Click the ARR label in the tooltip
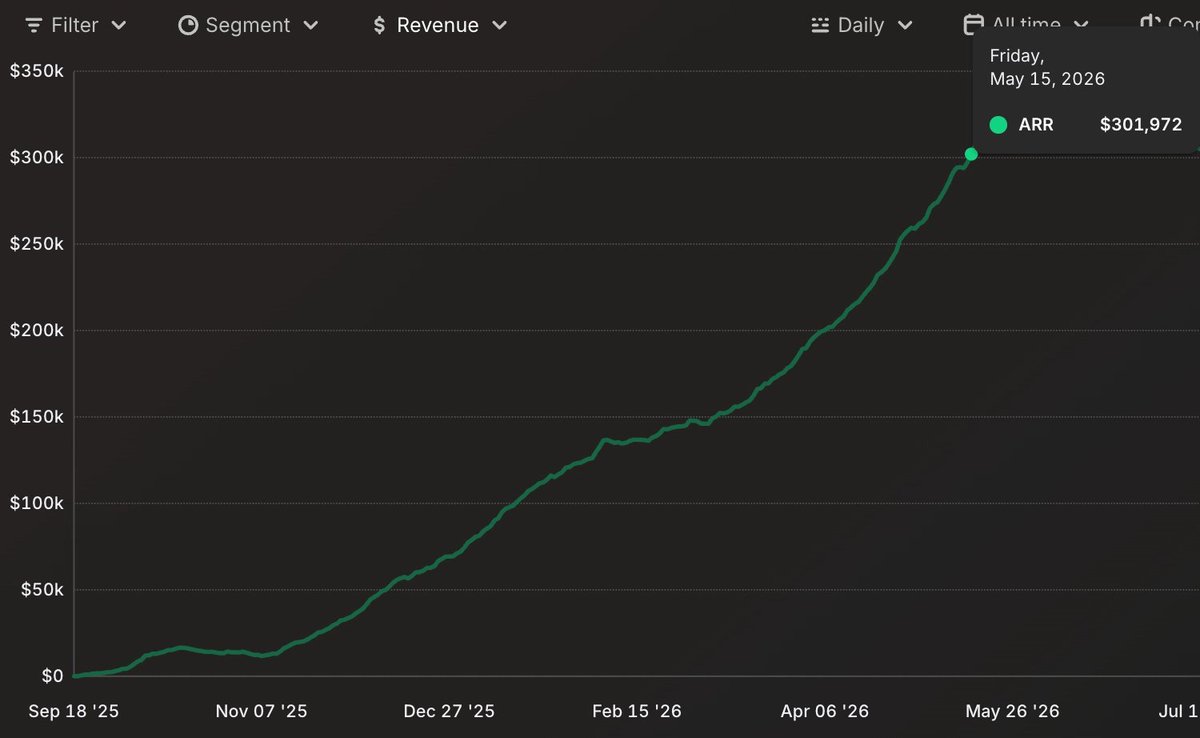This screenshot has height=738, width=1200. point(1036,125)
